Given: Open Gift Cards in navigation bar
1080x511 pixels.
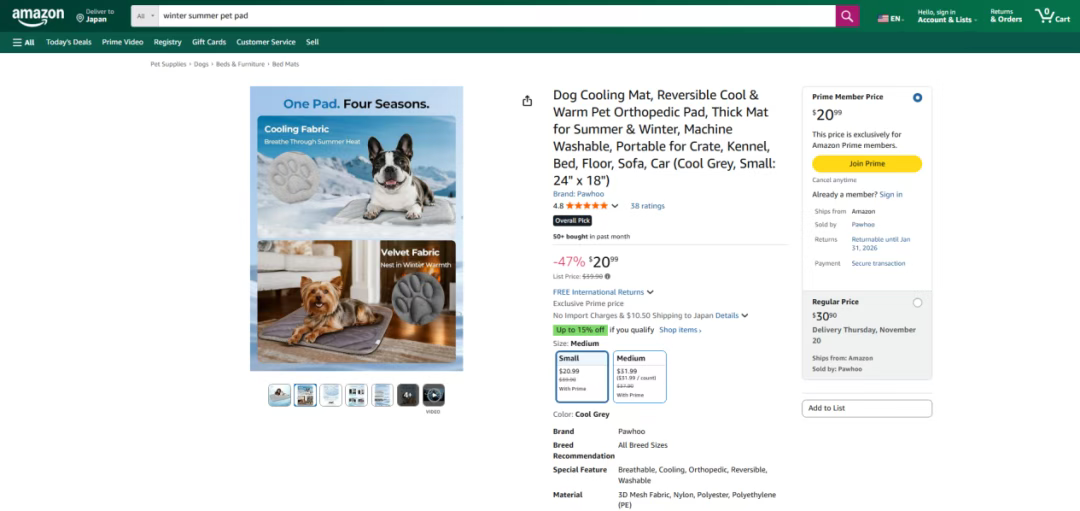Looking at the screenshot, I should click(209, 42).
